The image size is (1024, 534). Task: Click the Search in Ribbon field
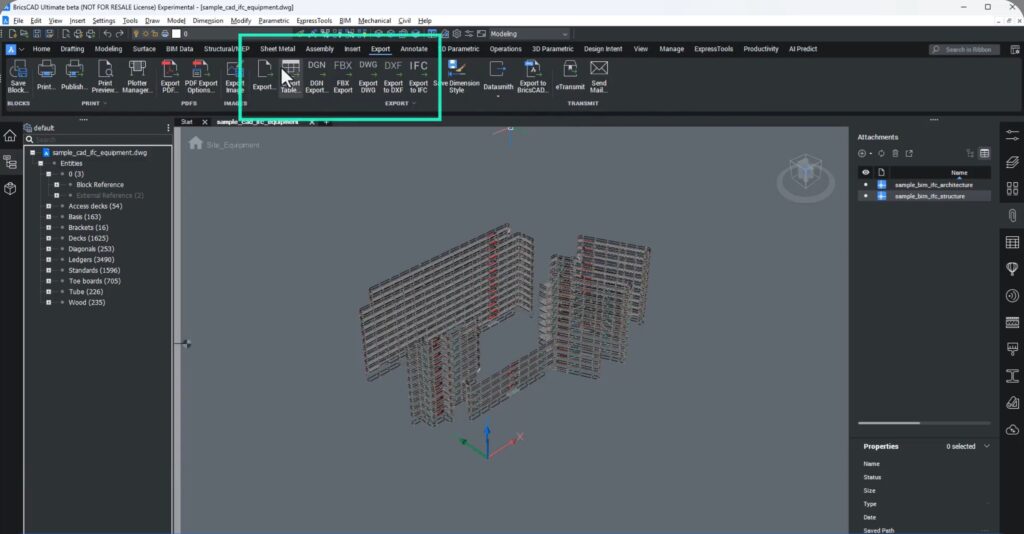[964, 50]
